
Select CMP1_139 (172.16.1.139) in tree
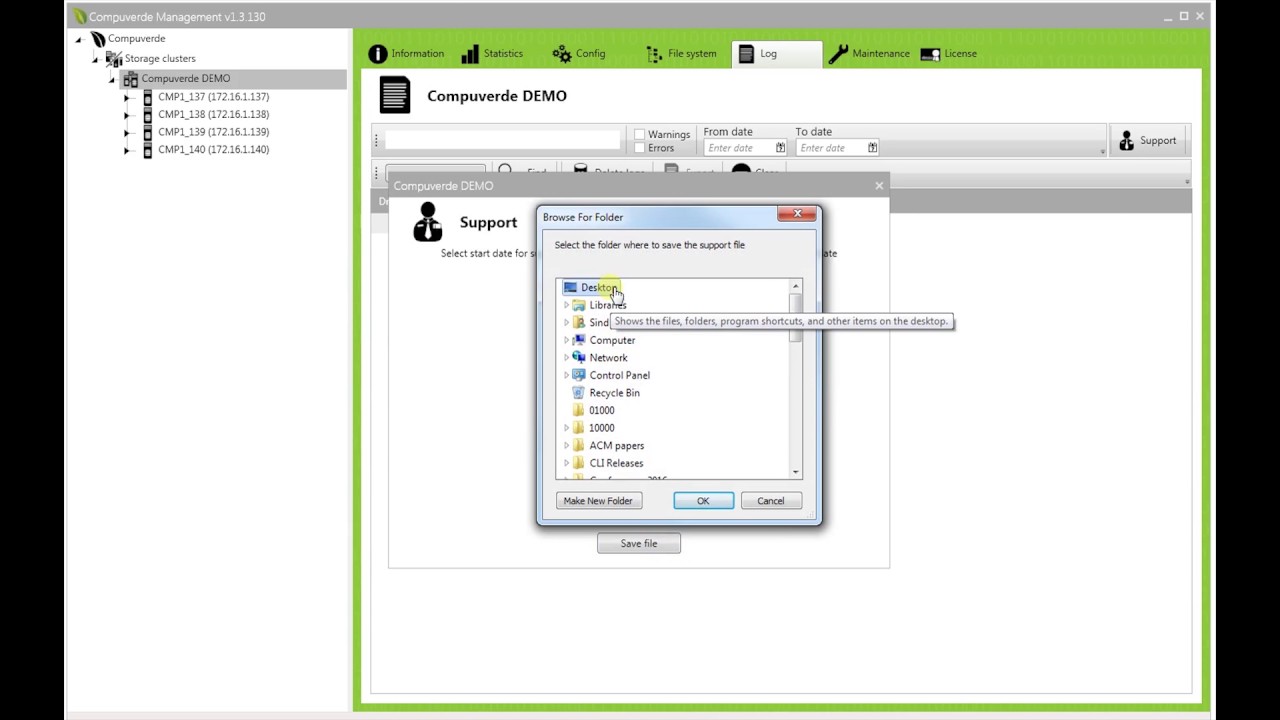coord(213,132)
